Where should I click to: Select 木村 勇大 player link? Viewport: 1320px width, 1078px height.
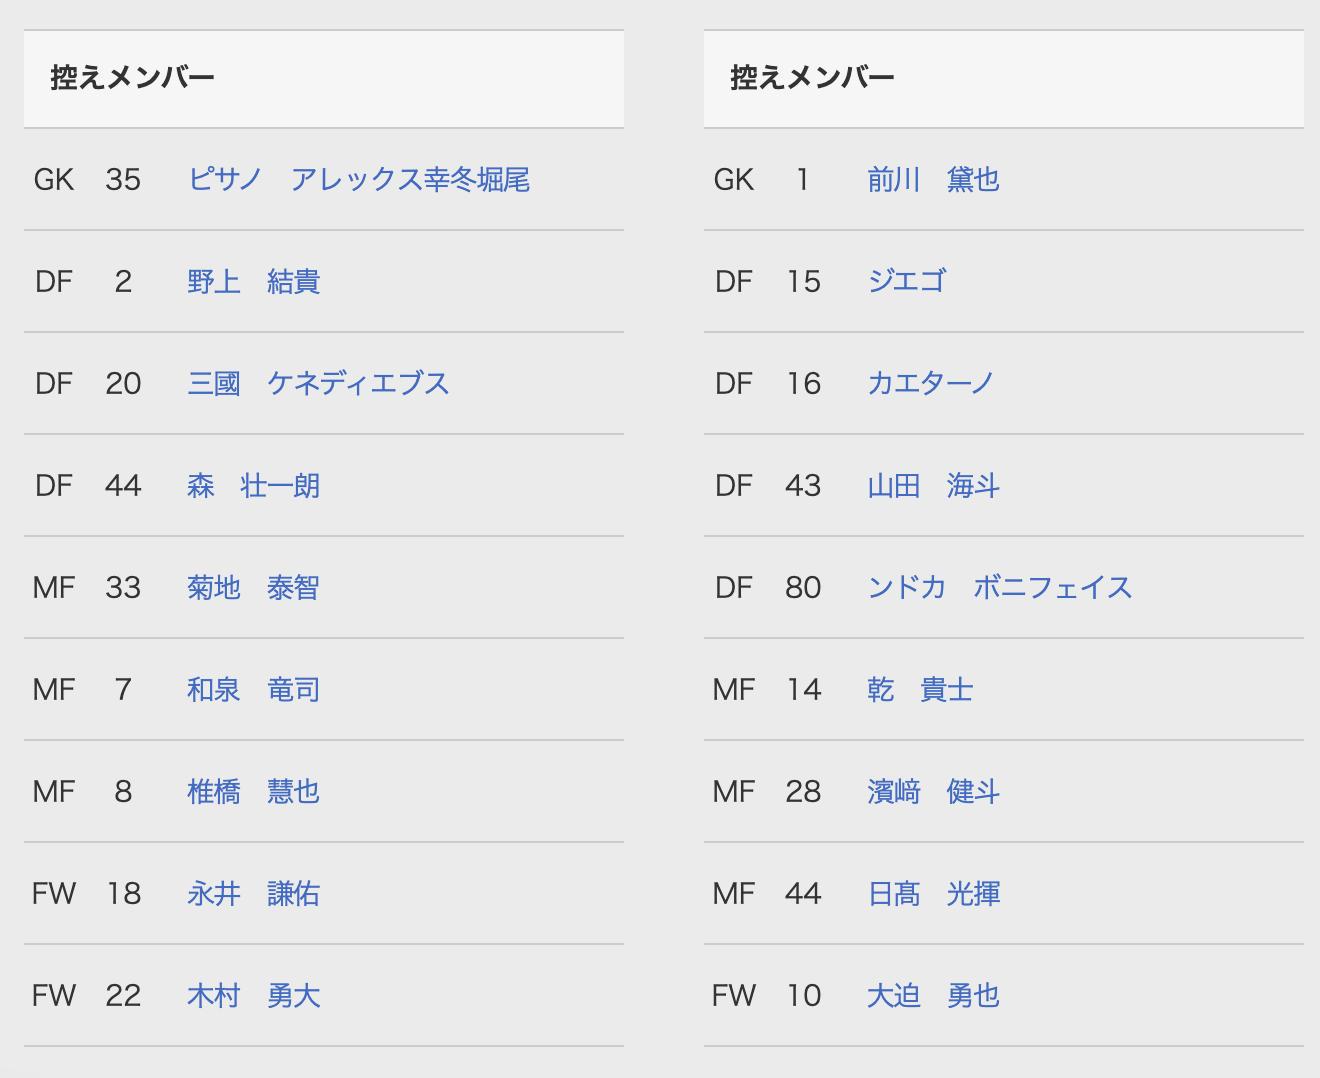[x=253, y=996]
